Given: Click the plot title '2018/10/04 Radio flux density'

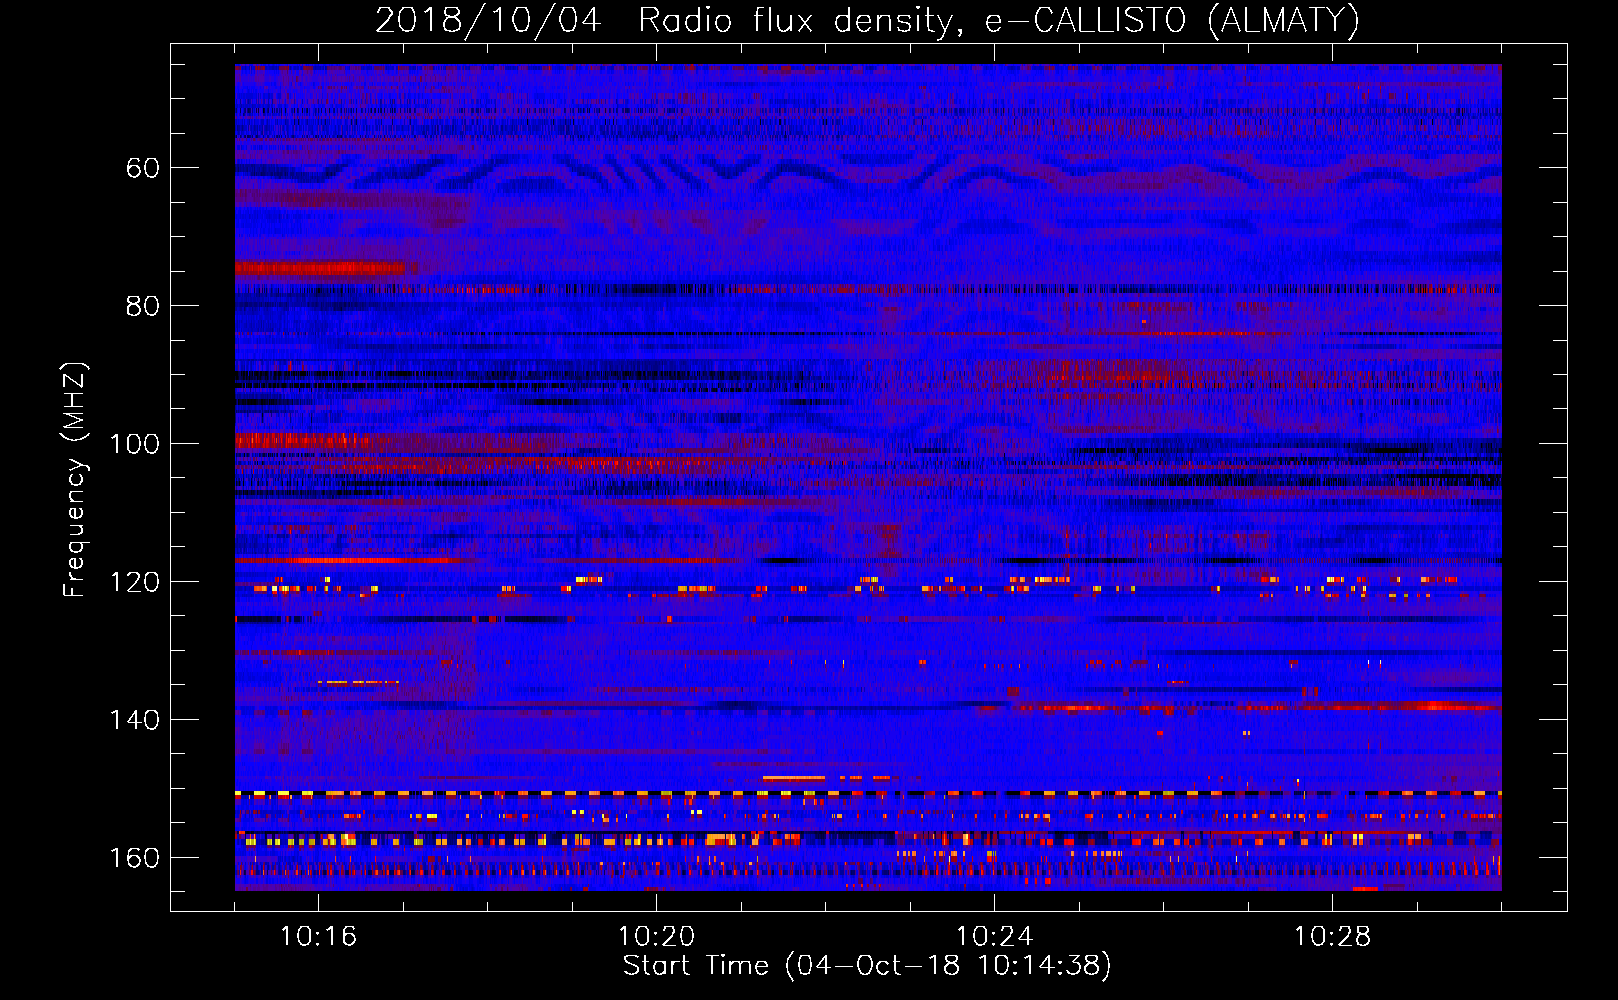Looking at the screenshot, I should point(867,20).
